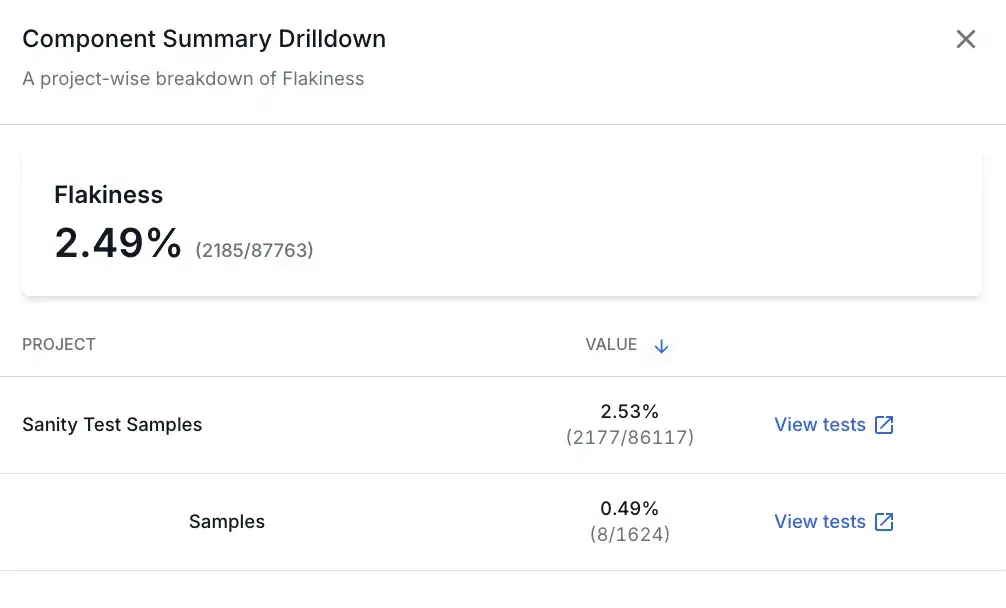
Task: Click the sort arrow beside VALUE
Action: pos(661,346)
